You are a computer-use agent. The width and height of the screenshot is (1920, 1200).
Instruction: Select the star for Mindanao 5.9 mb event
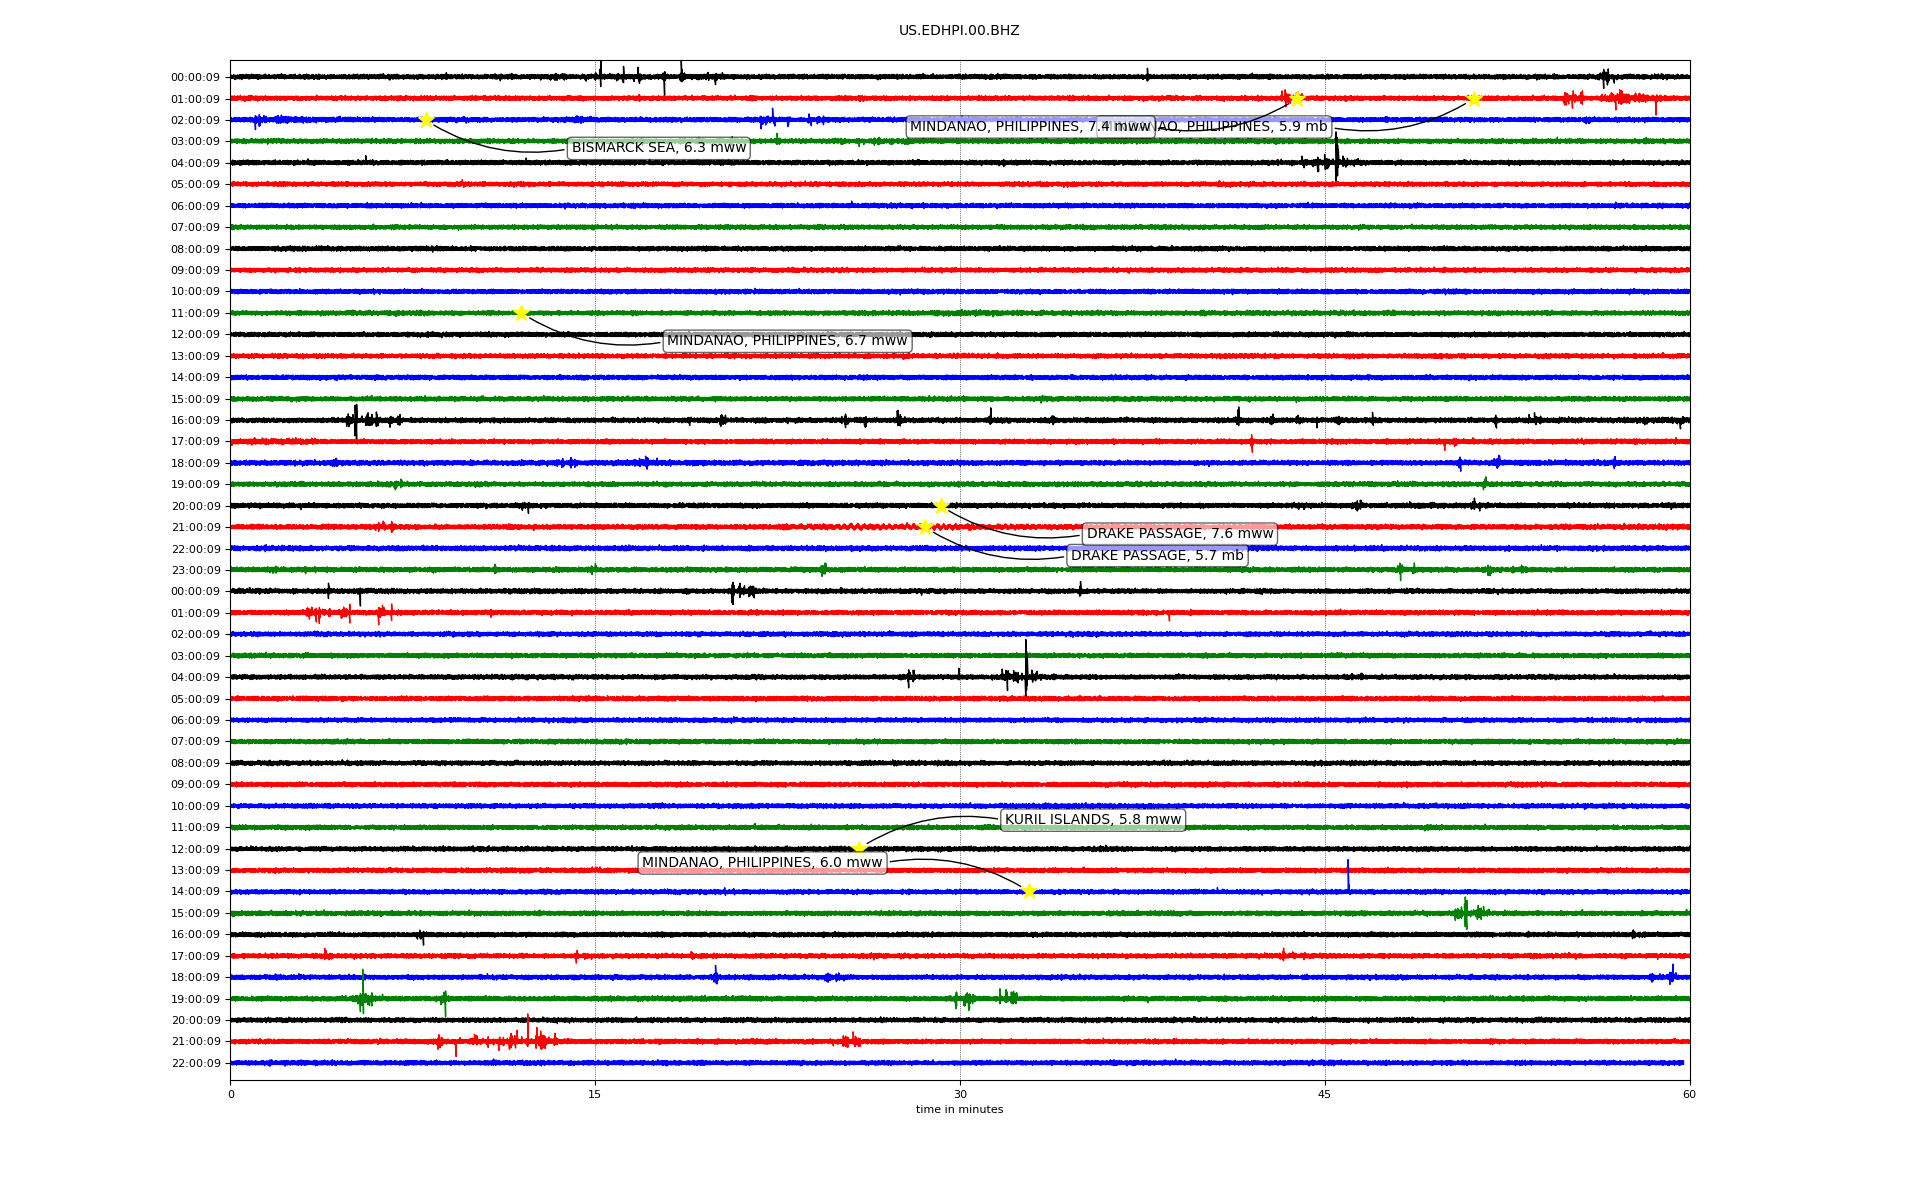(x=1474, y=99)
